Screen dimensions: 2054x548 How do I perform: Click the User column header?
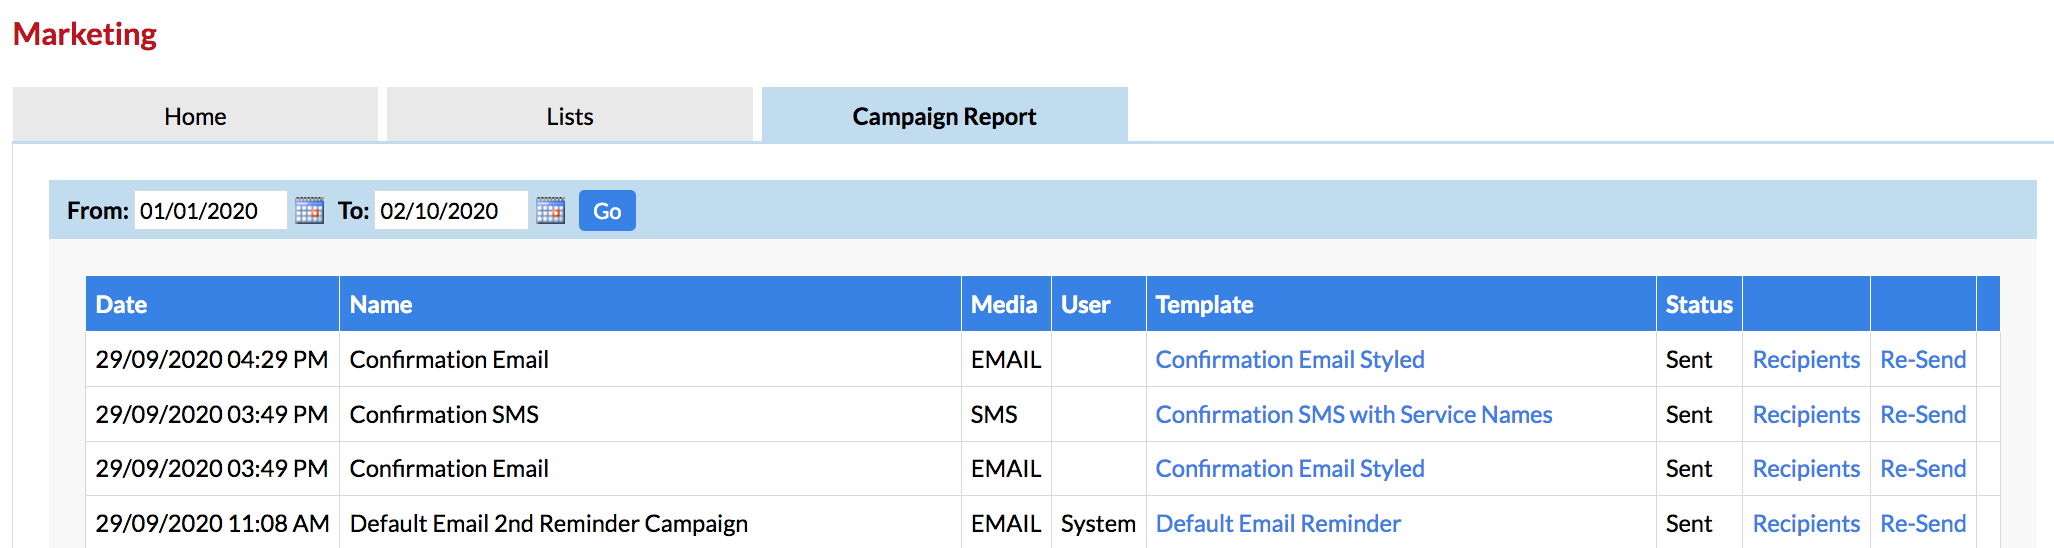tap(1098, 304)
